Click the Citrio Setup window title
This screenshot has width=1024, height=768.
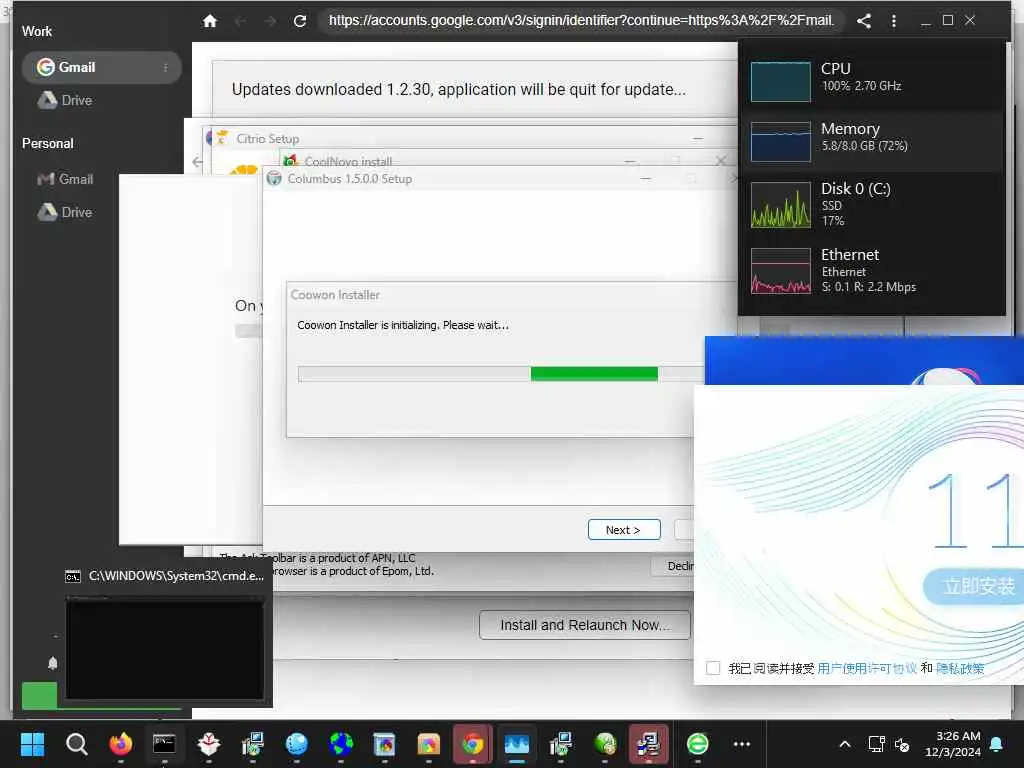268,138
